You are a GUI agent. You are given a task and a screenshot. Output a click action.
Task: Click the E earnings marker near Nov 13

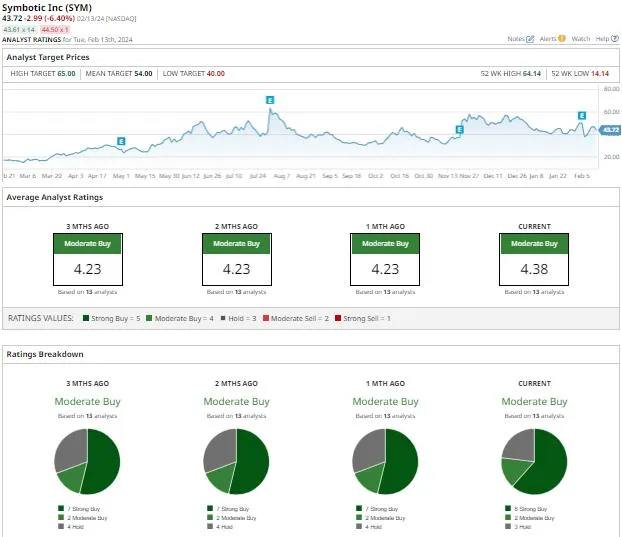click(459, 129)
